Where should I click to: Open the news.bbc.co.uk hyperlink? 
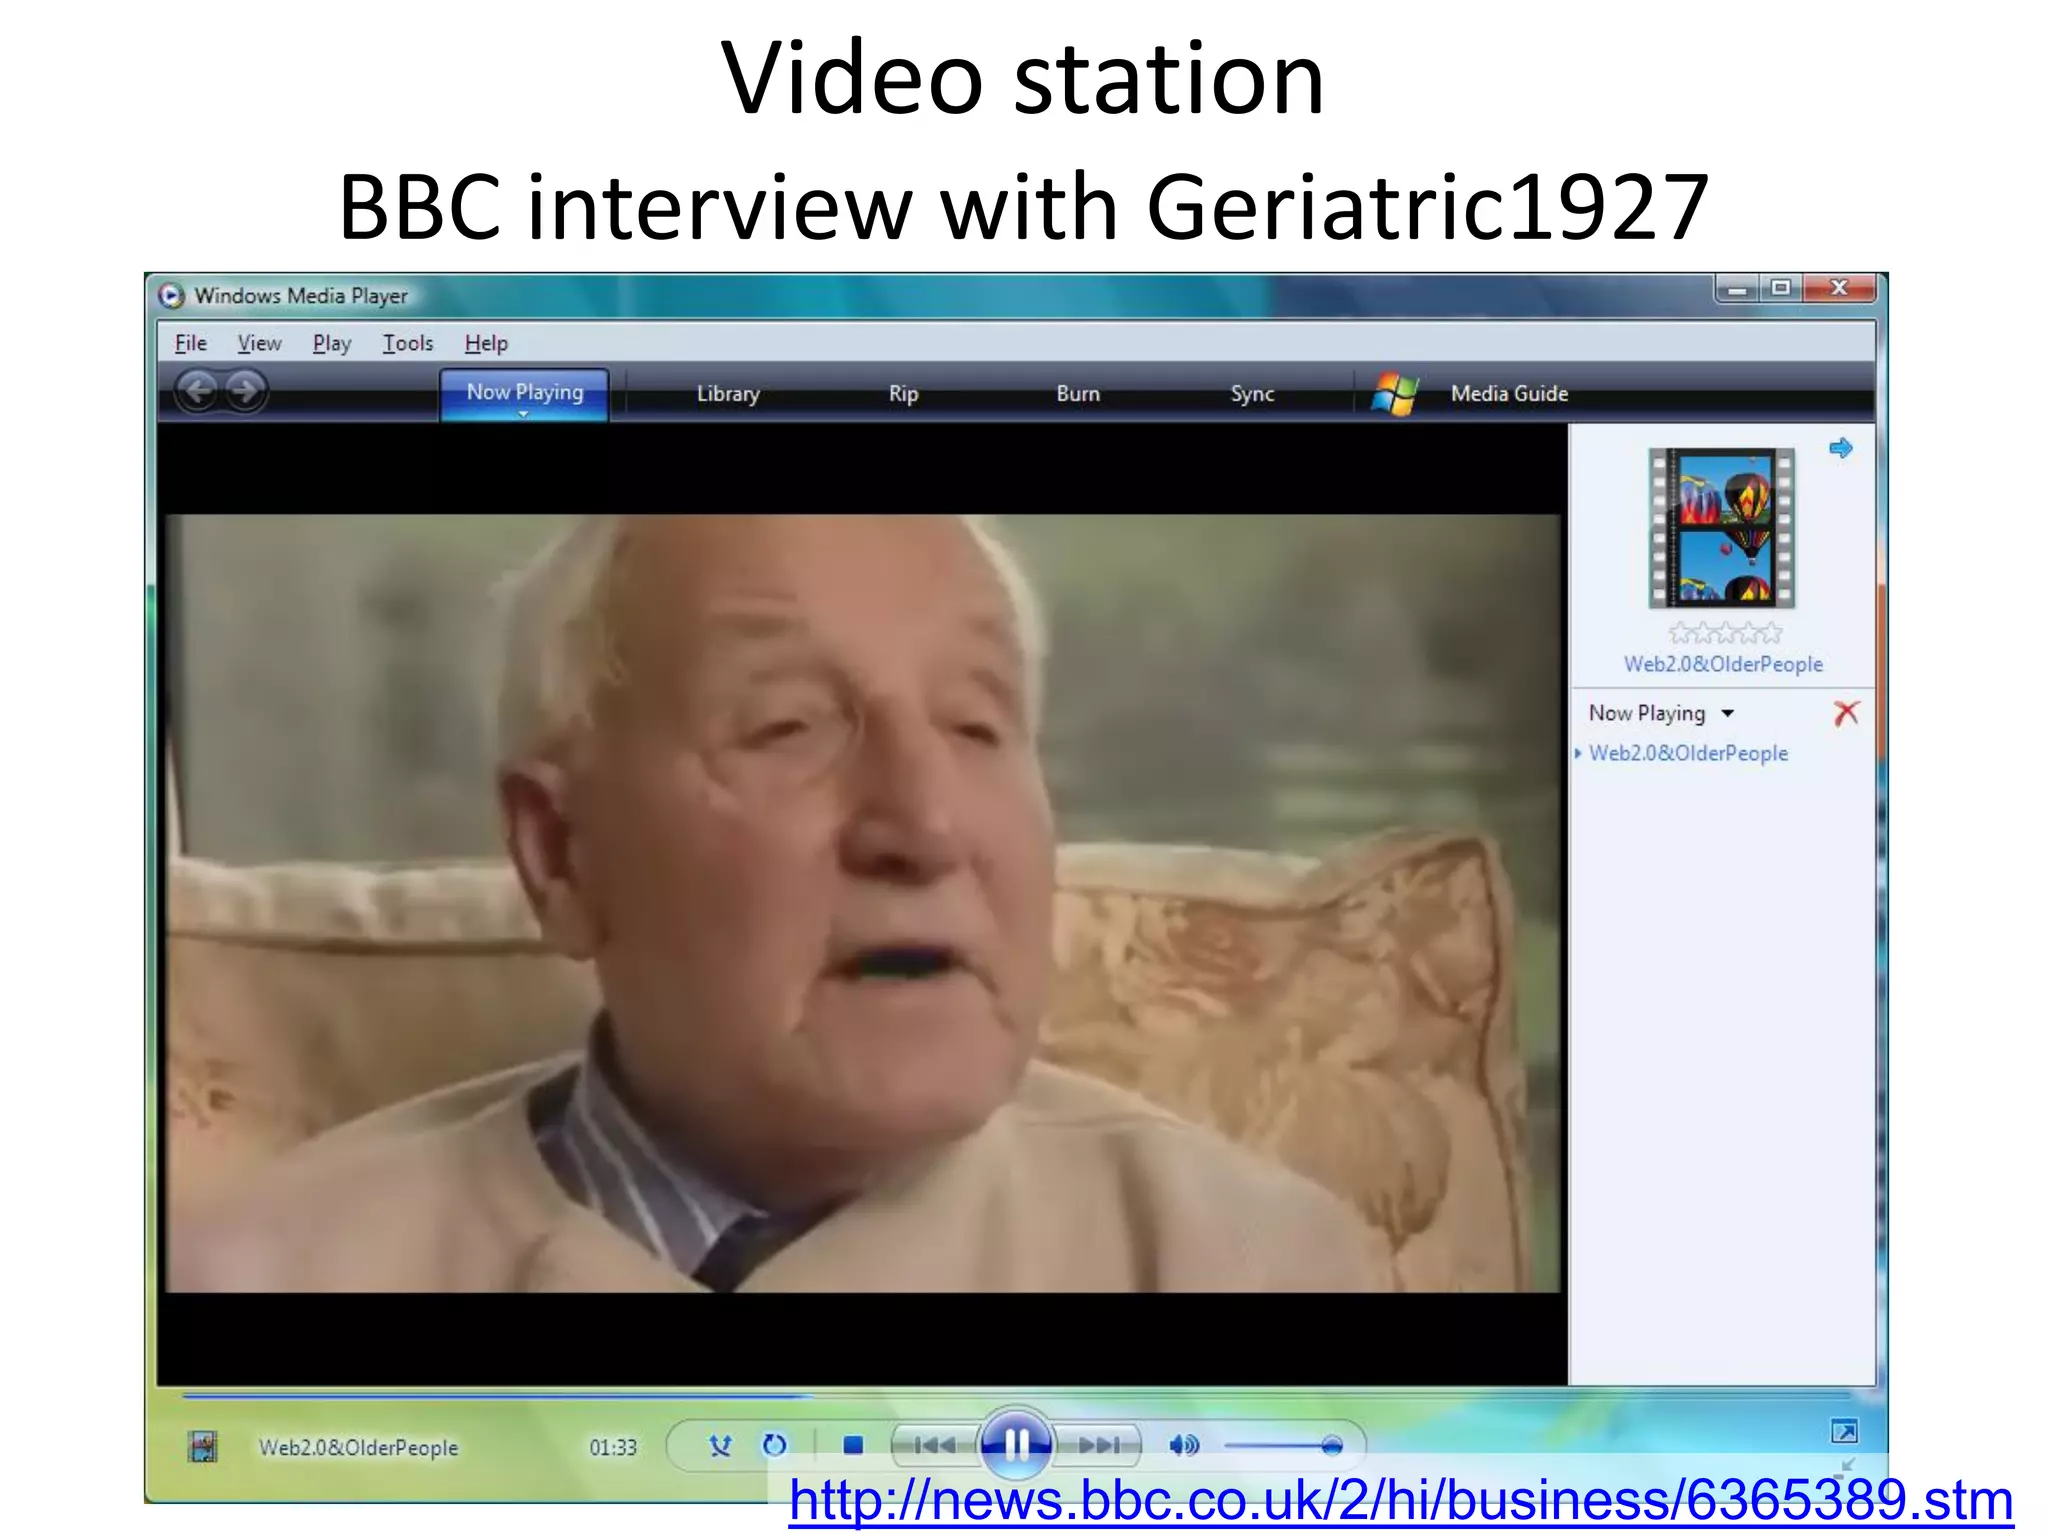1400,1500
